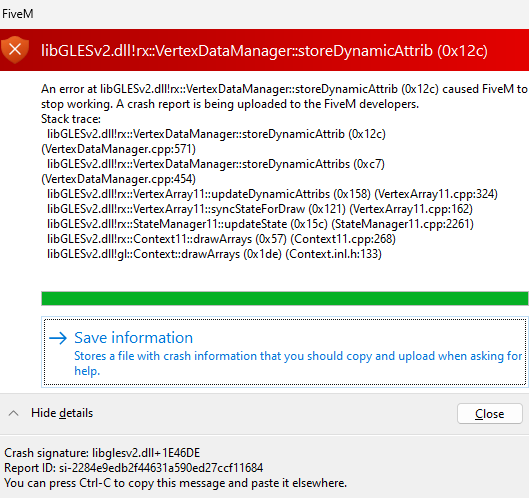The height and width of the screenshot is (498, 529).
Task: Click the blue Save information arrow icon
Action: [x=58, y=338]
